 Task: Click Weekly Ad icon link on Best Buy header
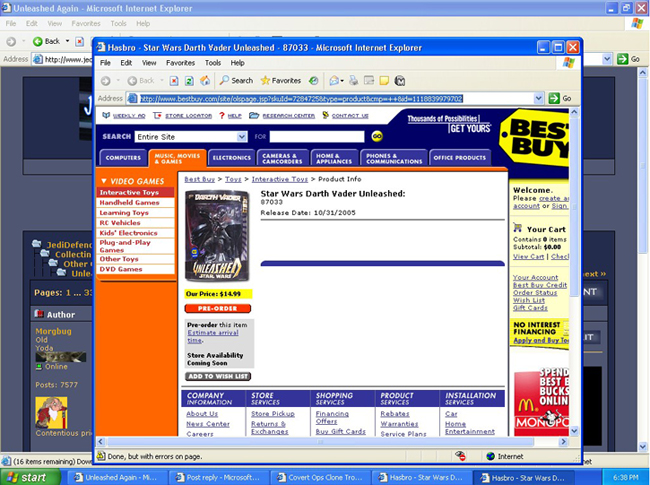[x=124, y=116]
